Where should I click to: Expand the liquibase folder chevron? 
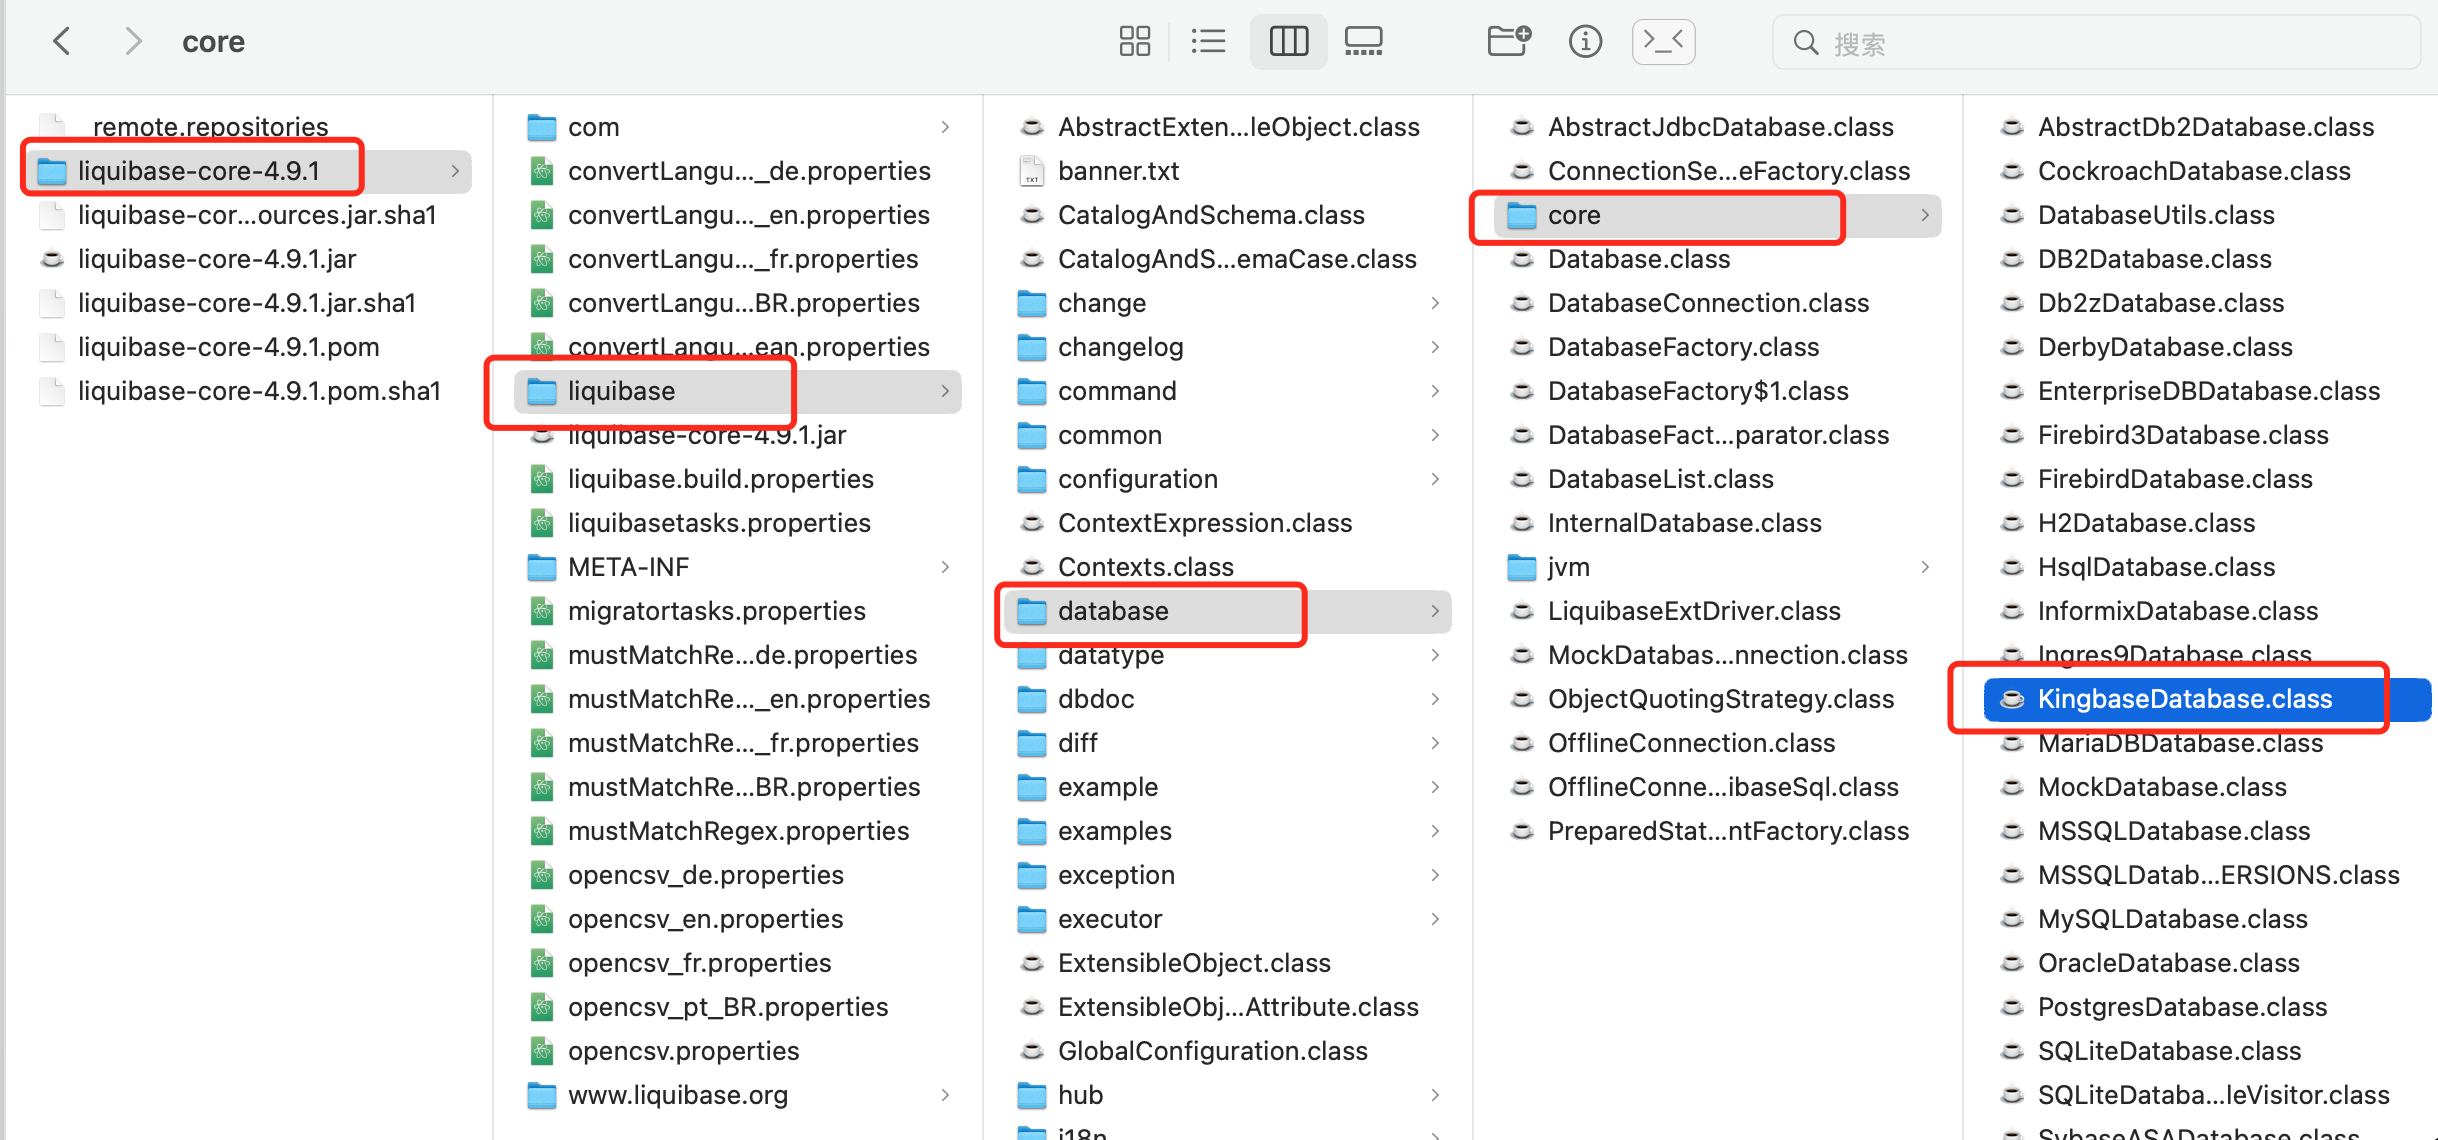(x=944, y=391)
